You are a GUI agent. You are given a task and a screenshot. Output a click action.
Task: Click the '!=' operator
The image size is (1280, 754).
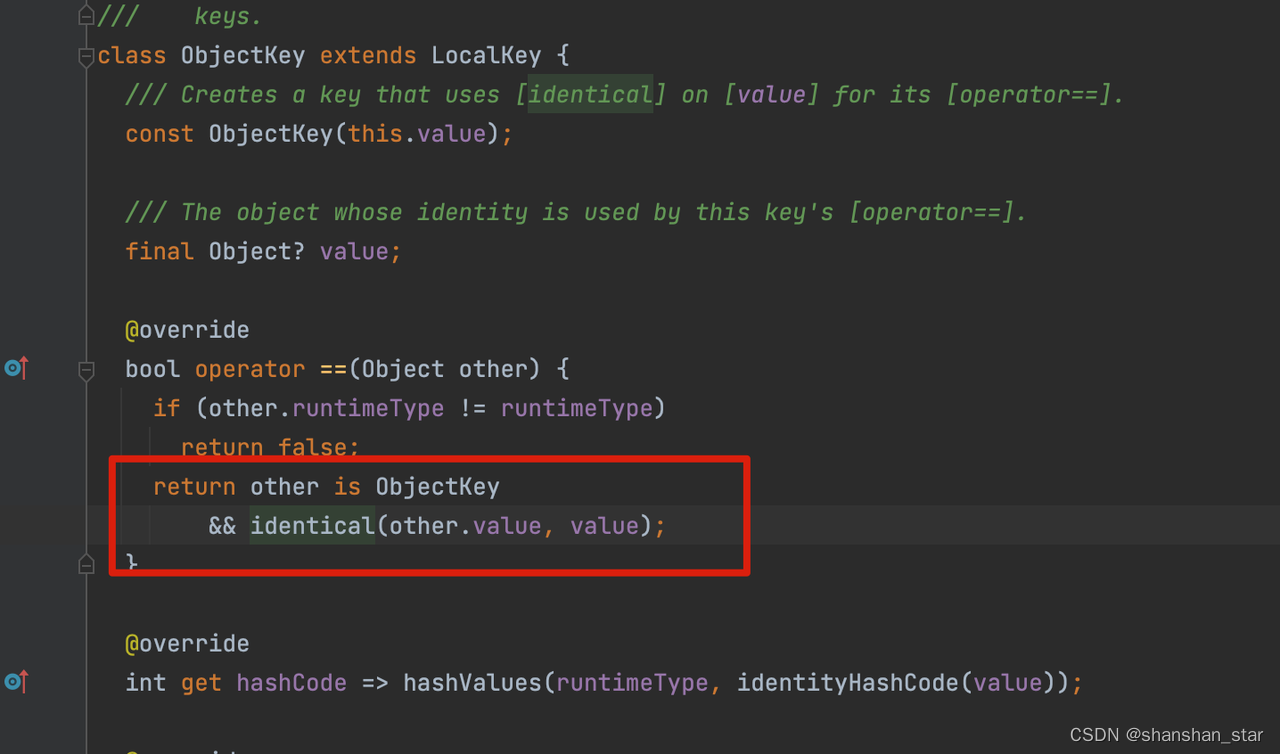(472, 408)
